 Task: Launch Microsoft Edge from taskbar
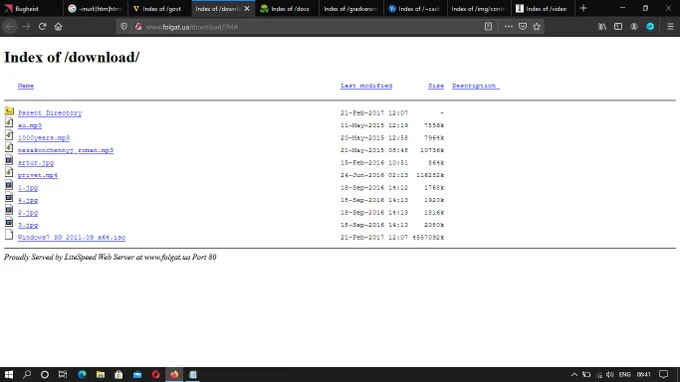pos(82,374)
